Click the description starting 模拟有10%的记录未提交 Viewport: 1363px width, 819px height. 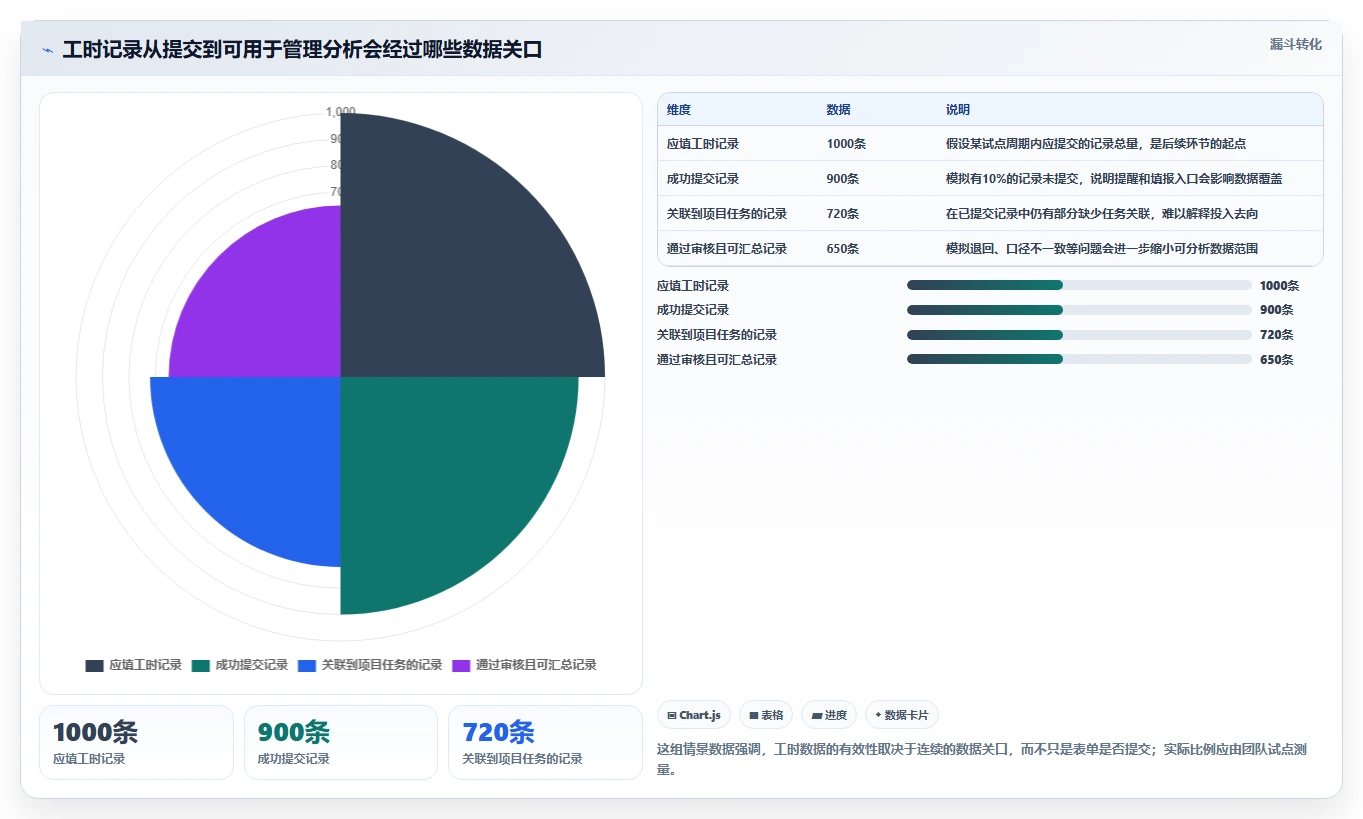(x=1114, y=179)
